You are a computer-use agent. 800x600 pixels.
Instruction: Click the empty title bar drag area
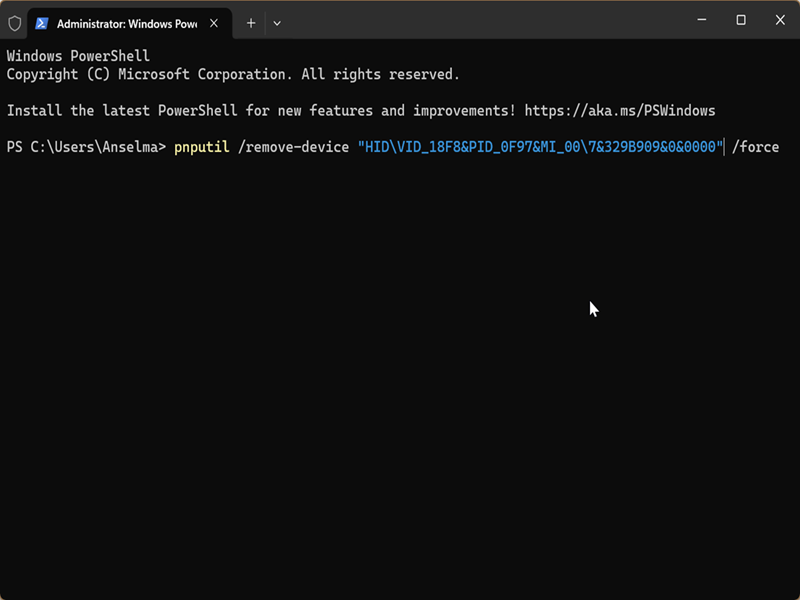[x=480, y=20]
